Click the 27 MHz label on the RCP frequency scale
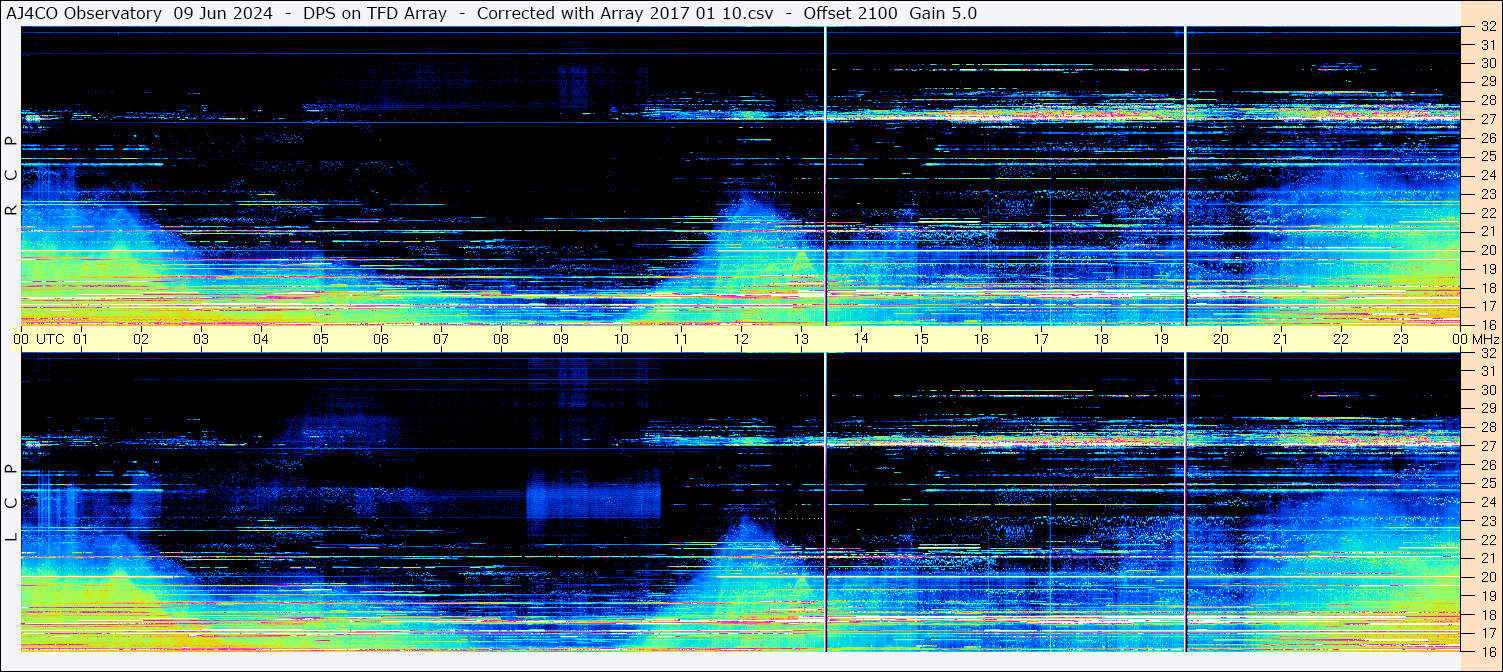This screenshot has height=672, width=1503. point(1487,119)
